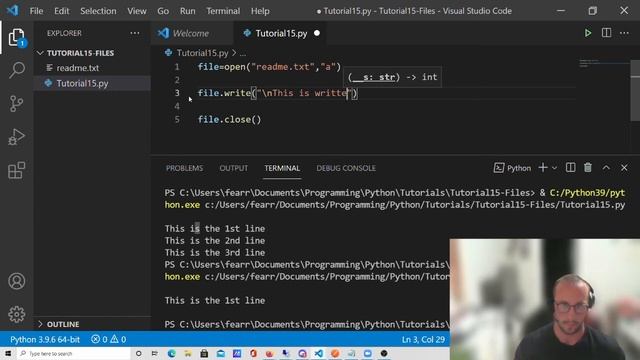Open the Run and Debug view
Viewport: 640px width, 360px height.
[17, 137]
